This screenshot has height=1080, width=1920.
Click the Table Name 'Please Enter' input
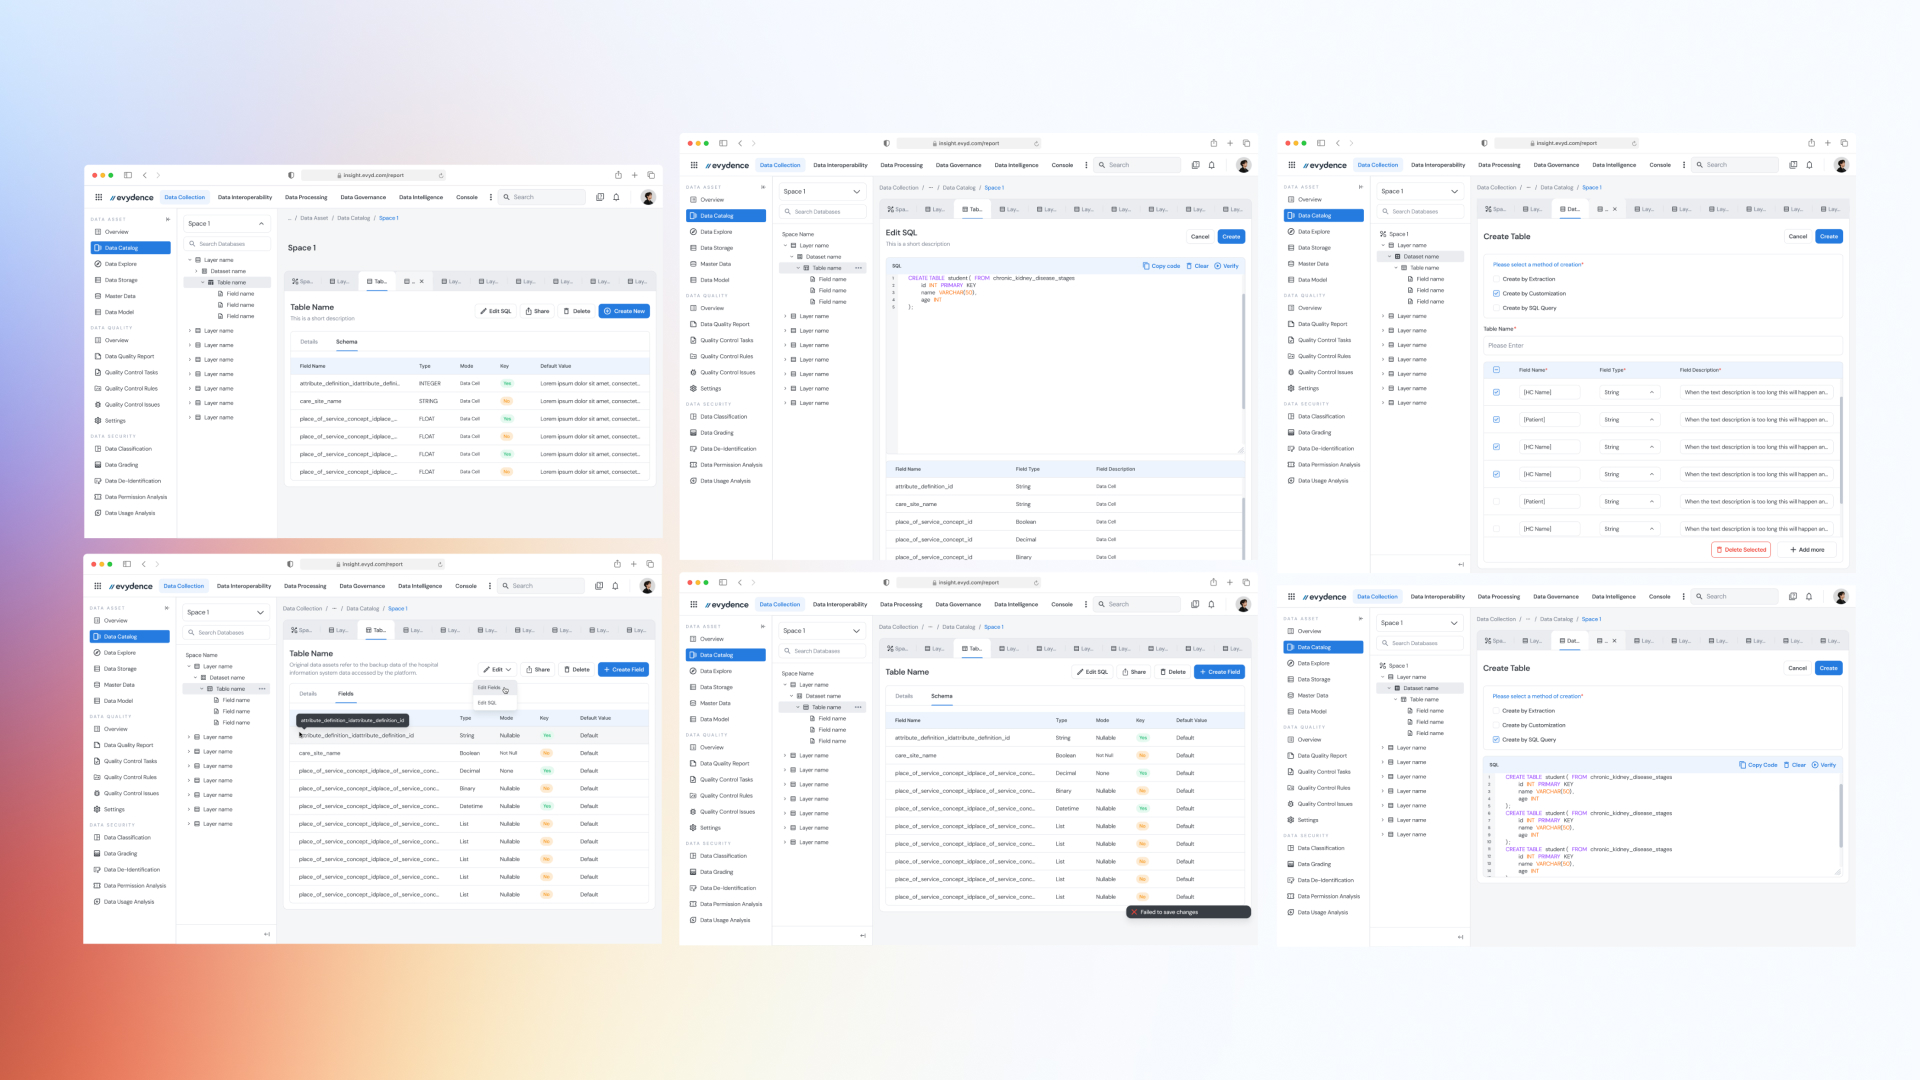1660,345
